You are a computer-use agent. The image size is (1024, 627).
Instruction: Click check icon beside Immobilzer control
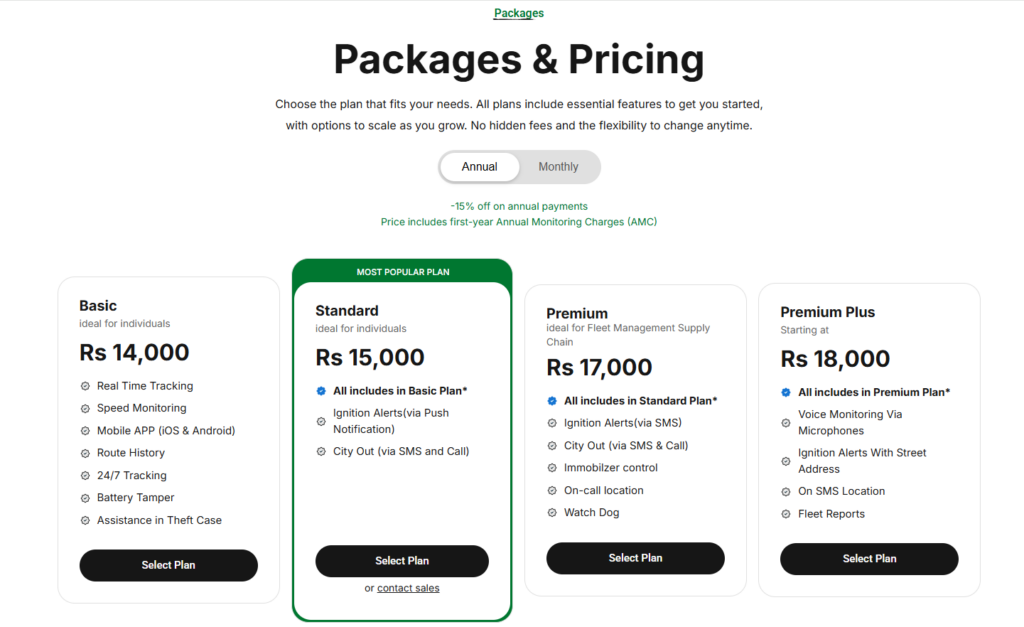tap(552, 468)
